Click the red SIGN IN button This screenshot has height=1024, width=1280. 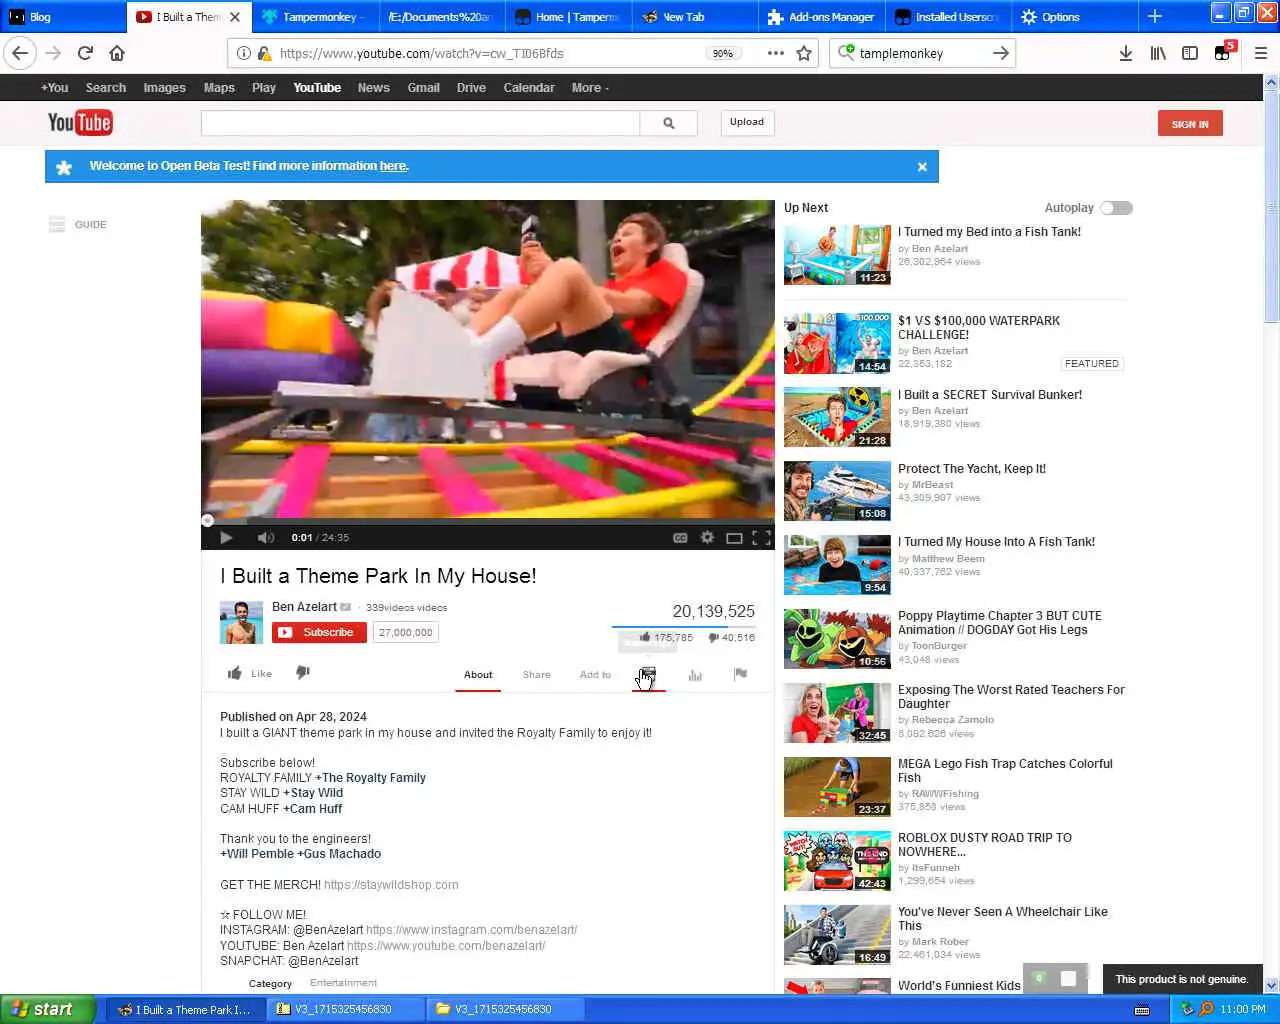[1190, 124]
